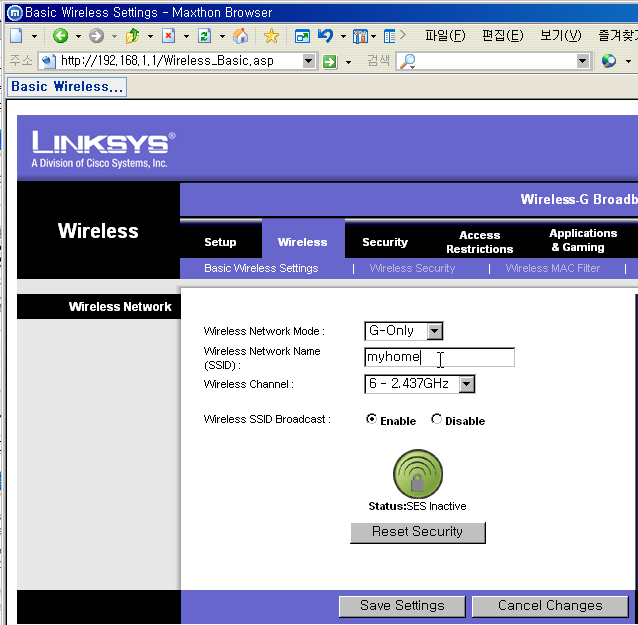Click the globe search engine icon

(x=609, y=61)
